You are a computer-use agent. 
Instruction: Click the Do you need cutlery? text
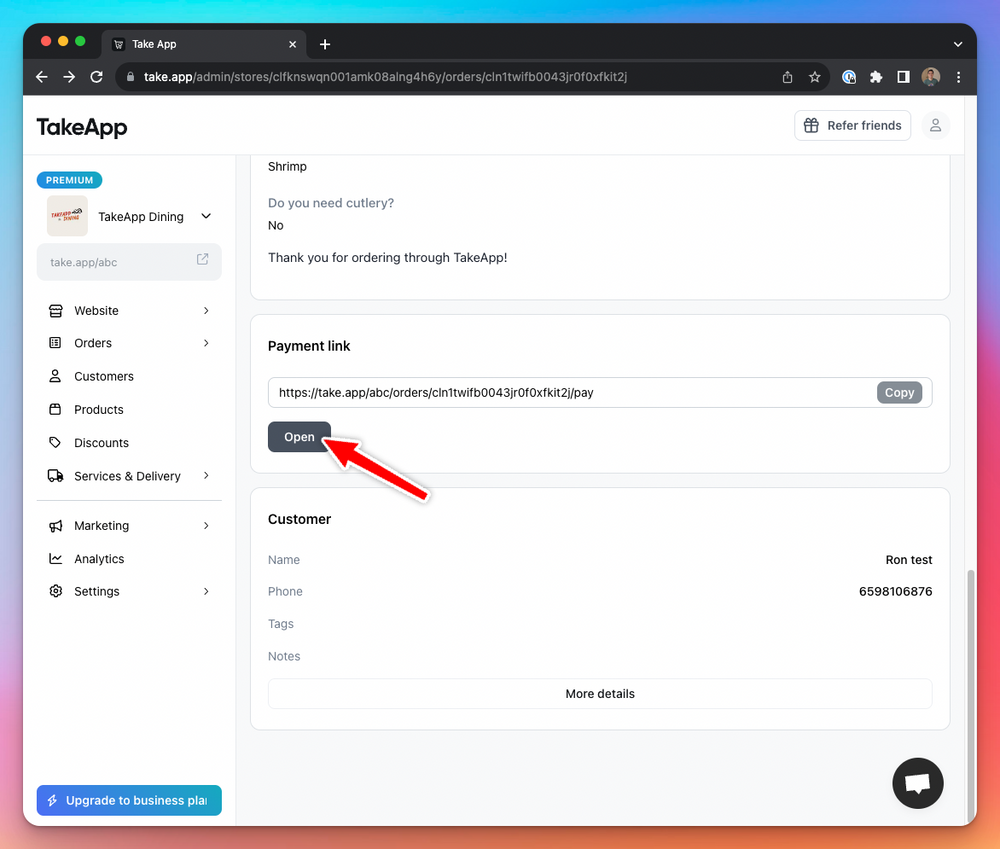tap(331, 203)
